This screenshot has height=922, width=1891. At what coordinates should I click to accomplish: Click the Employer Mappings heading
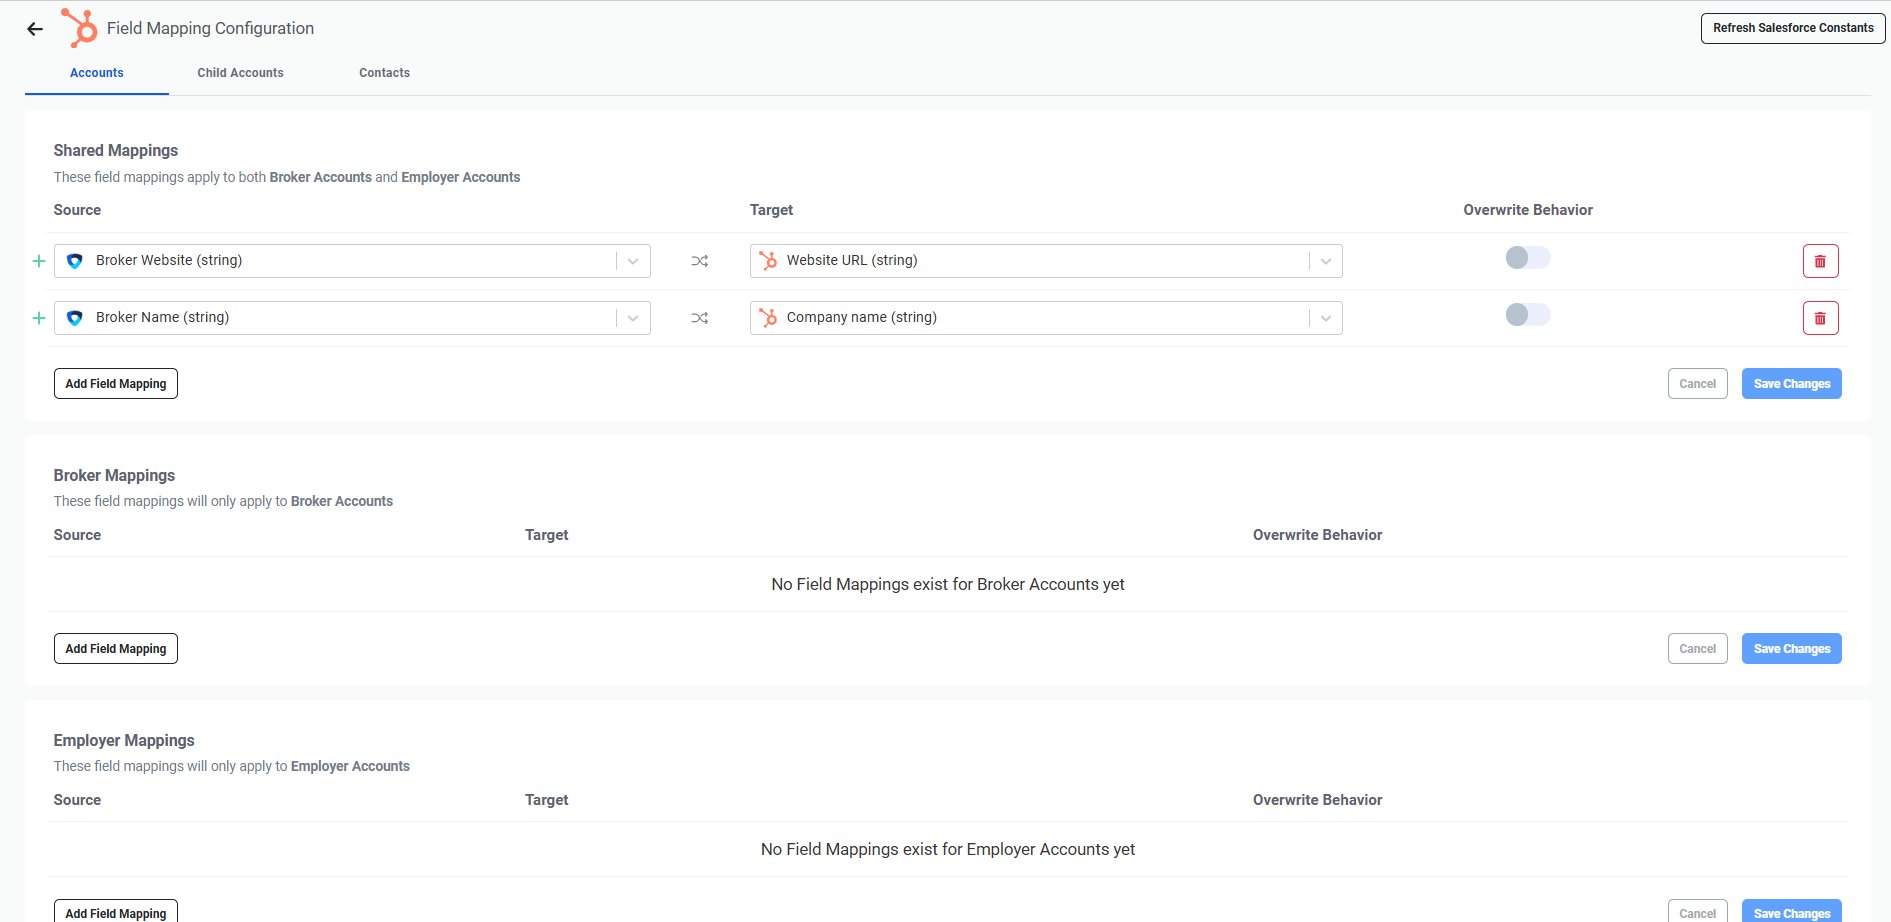pyautogui.click(x=124, y=740)
